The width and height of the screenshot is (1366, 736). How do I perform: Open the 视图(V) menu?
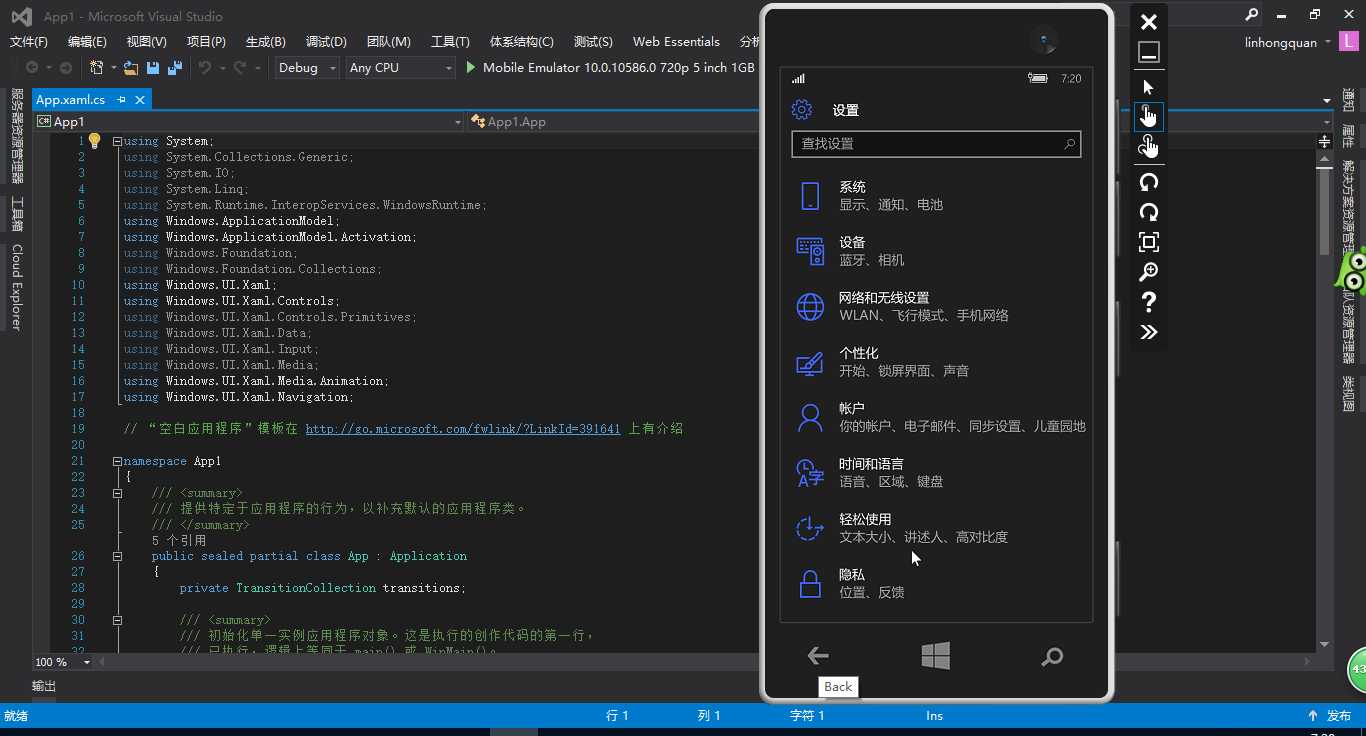pos(147,42)
